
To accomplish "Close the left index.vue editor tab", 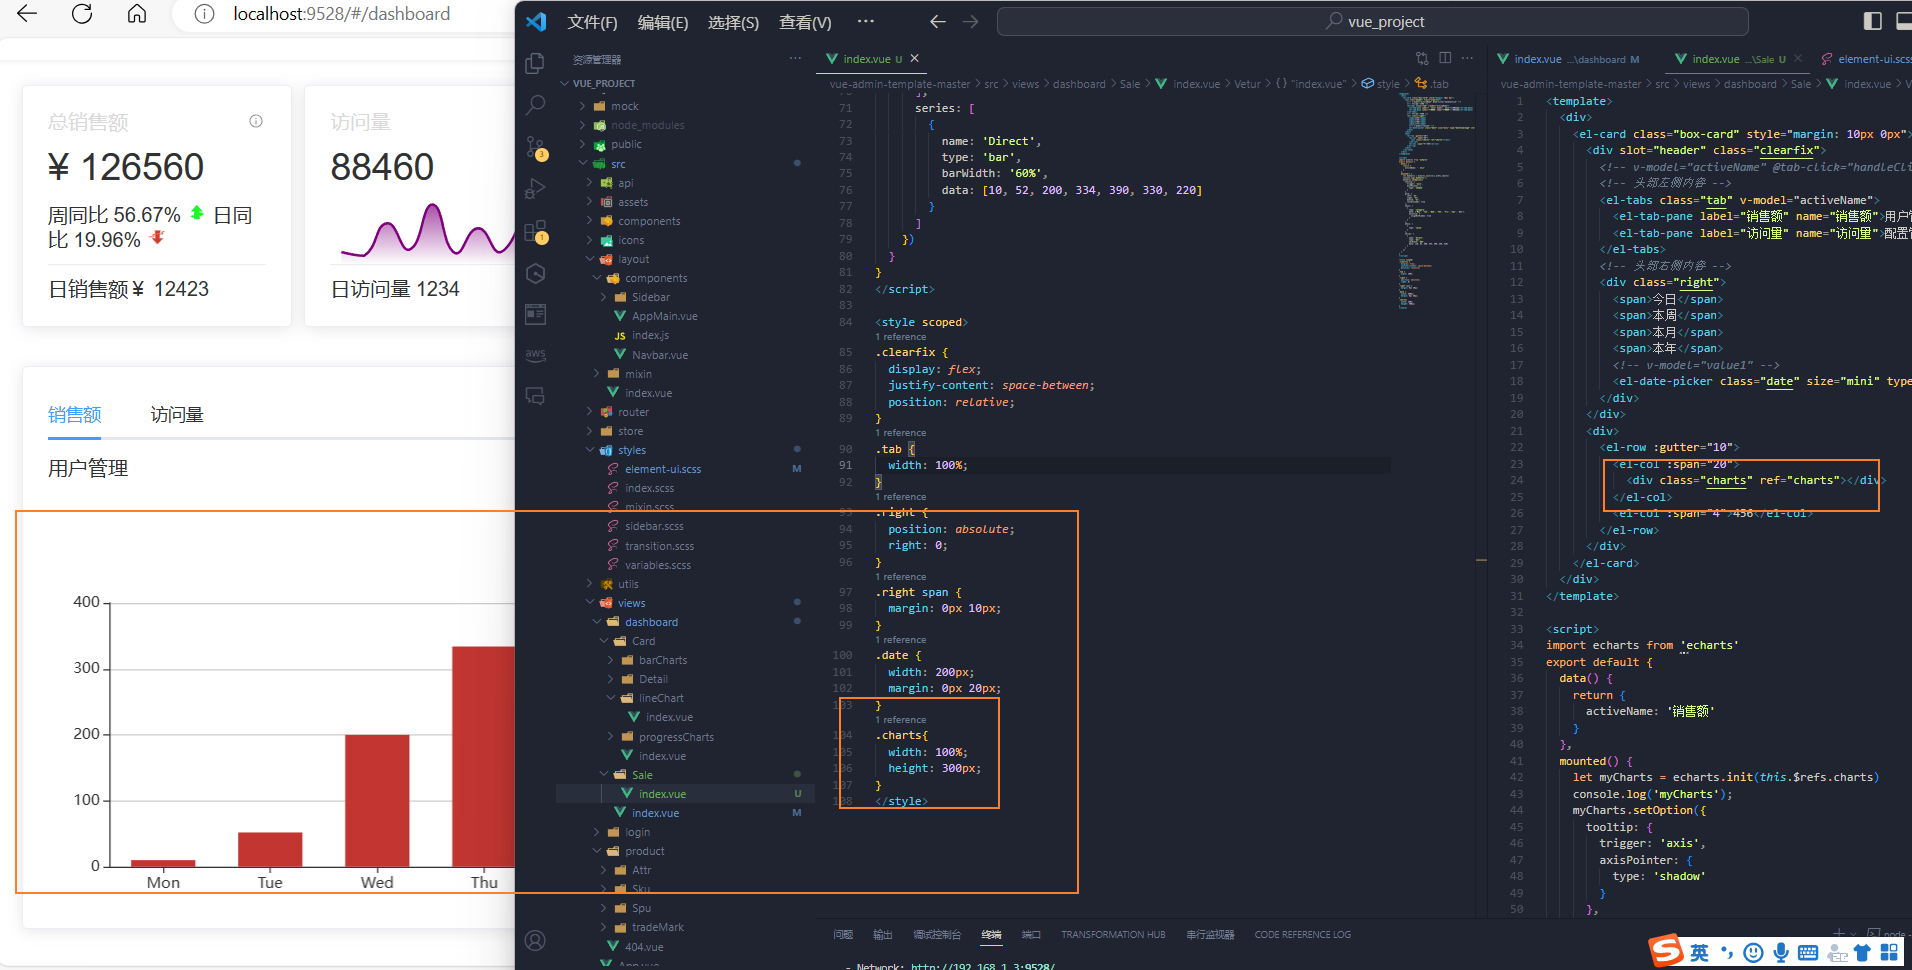I will 914,59.
